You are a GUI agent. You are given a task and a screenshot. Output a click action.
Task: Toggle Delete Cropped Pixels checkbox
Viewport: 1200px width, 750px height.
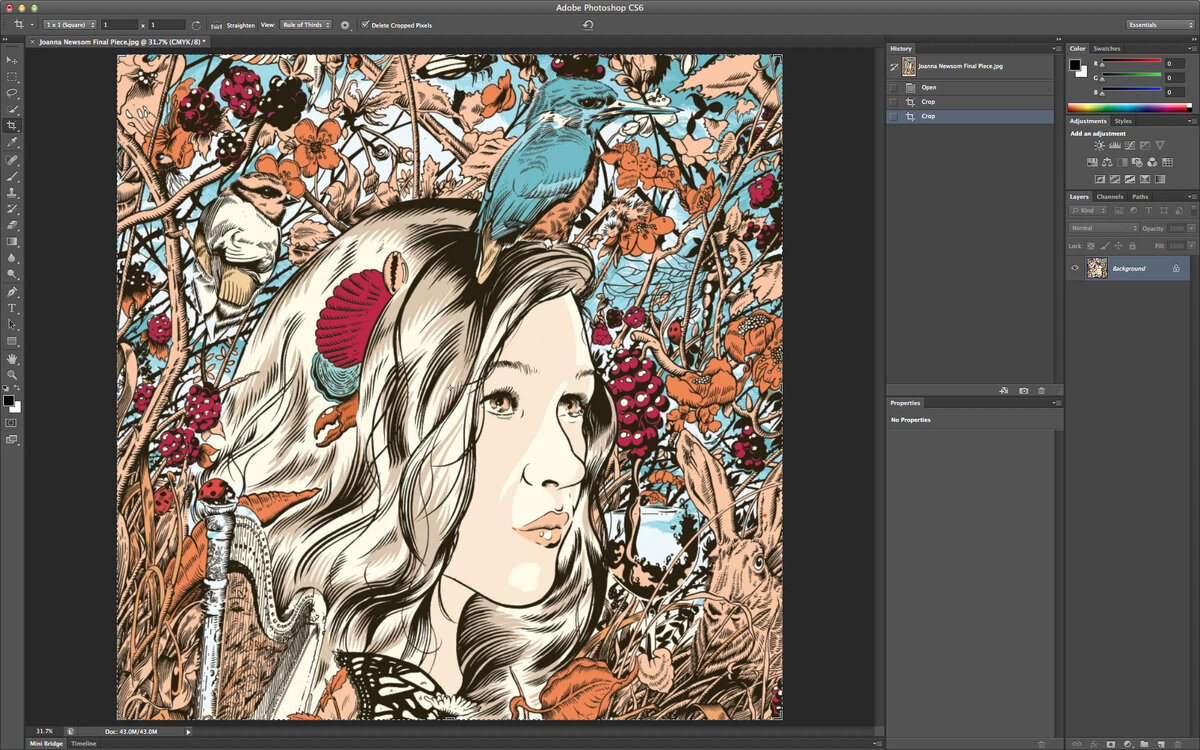365,24
